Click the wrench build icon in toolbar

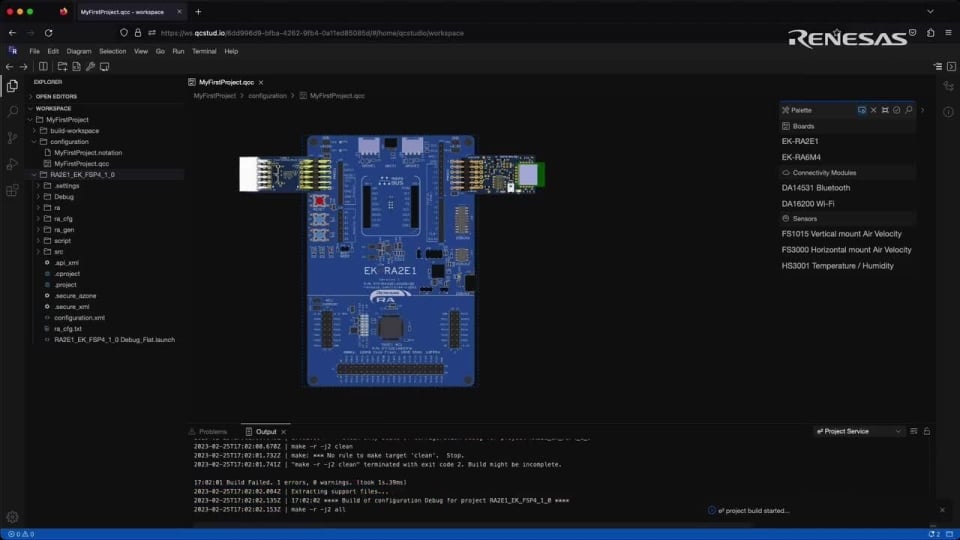tap(90, 67)
